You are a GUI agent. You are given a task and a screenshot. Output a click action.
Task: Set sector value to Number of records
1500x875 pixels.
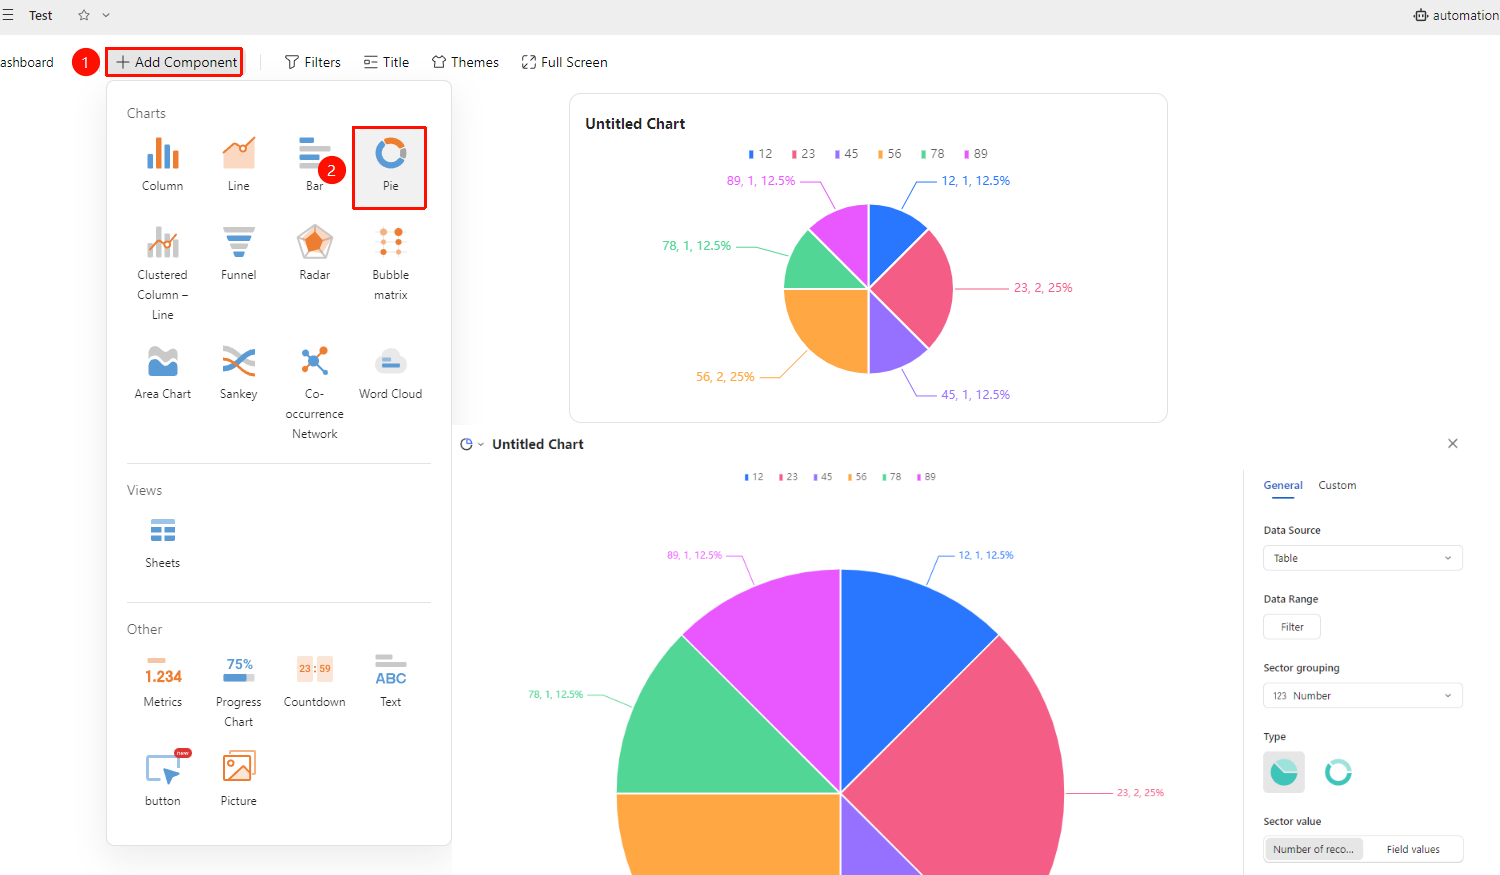(x=1313, y=849)
